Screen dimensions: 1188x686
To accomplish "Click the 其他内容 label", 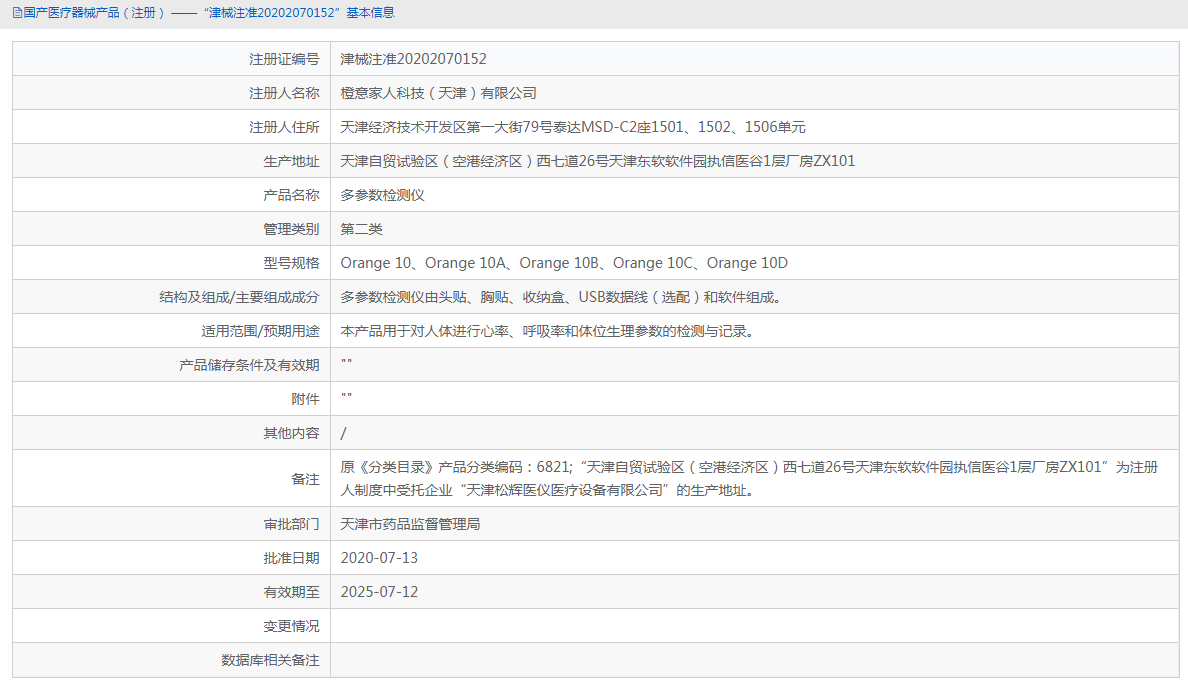I will pos(291,434).
